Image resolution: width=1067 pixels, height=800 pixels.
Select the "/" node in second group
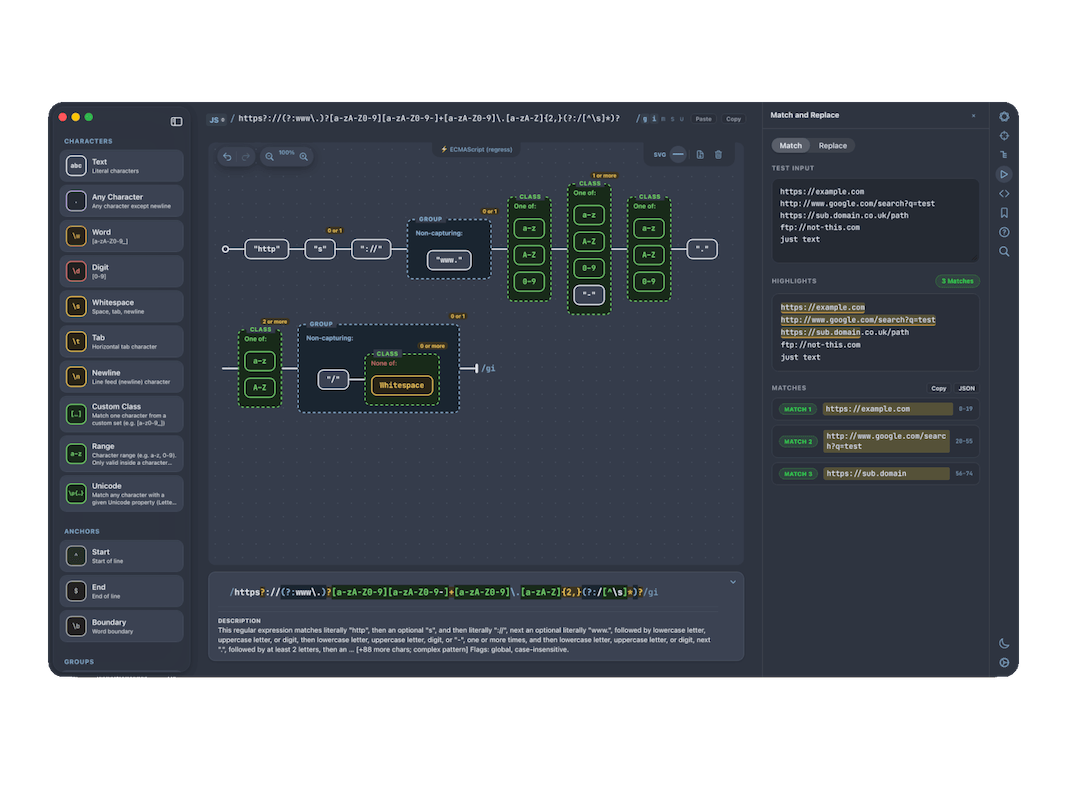coord(333,380)
